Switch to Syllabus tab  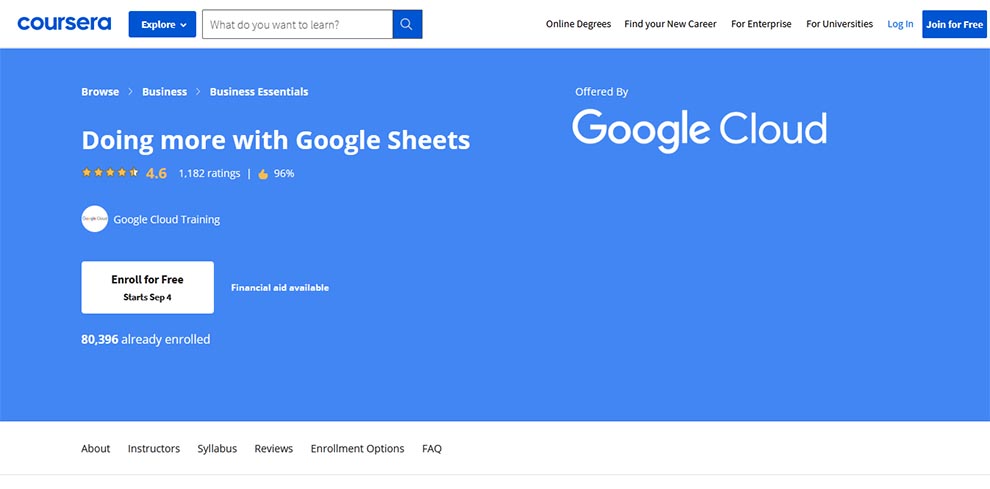(x=217, y=449)
